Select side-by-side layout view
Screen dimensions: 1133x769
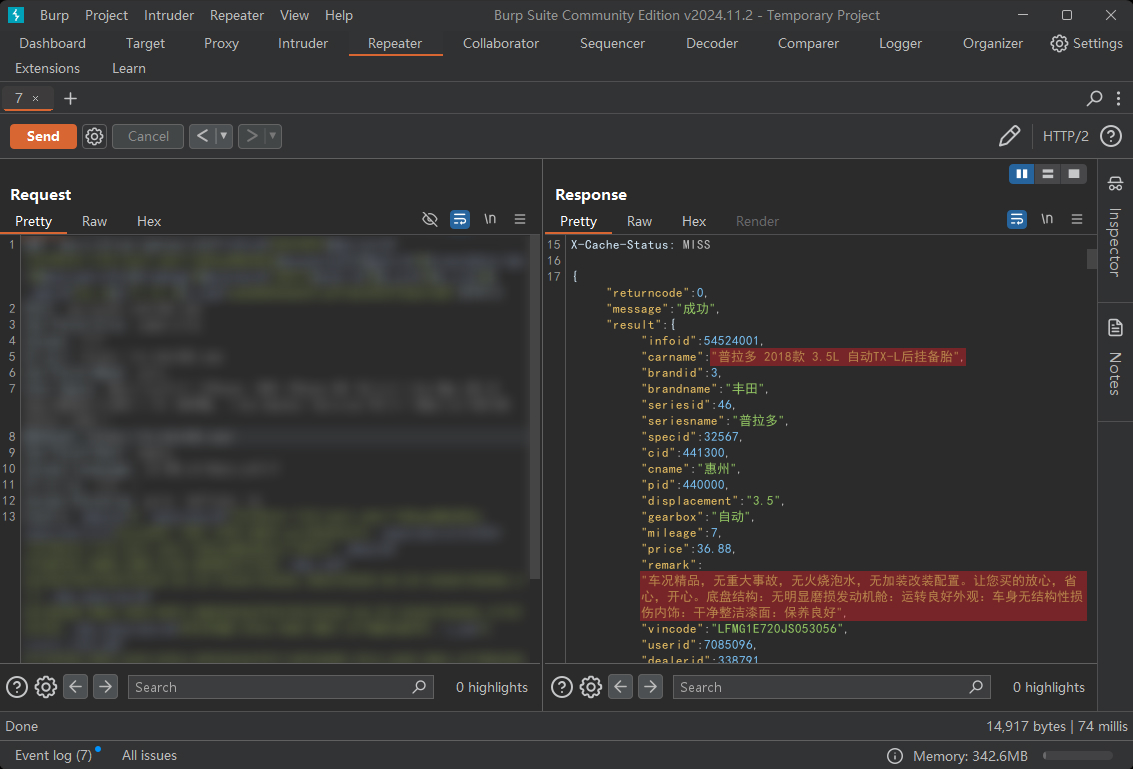pos(1022,173)
